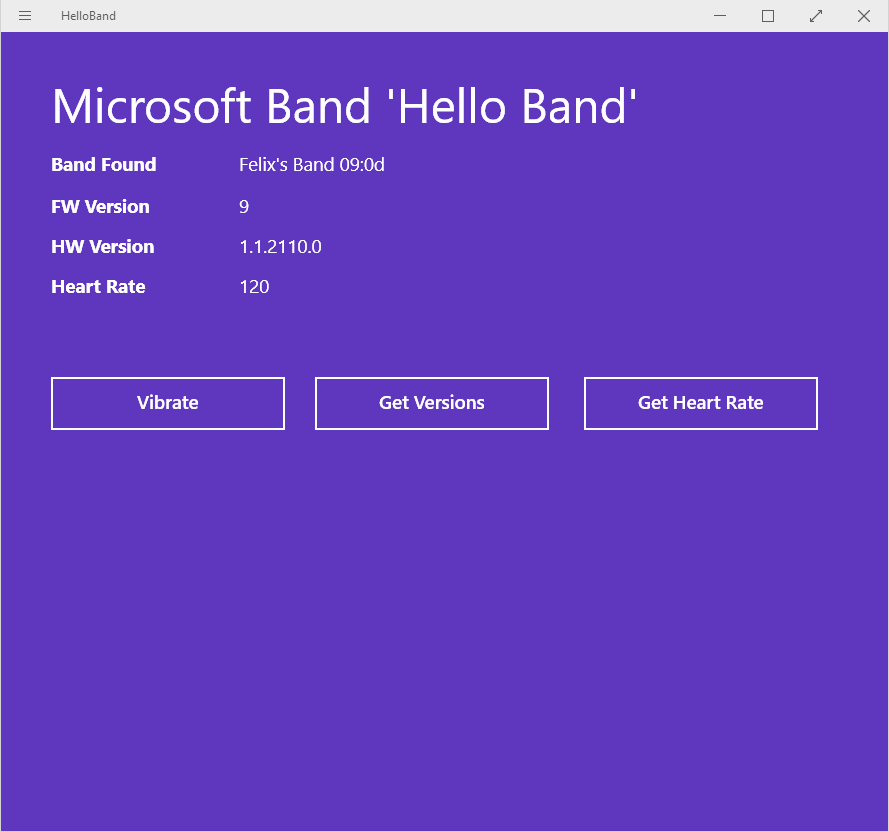Screen dimensions: 889x832
Task: Click the FW Version value 9
Action: (244, 207)
